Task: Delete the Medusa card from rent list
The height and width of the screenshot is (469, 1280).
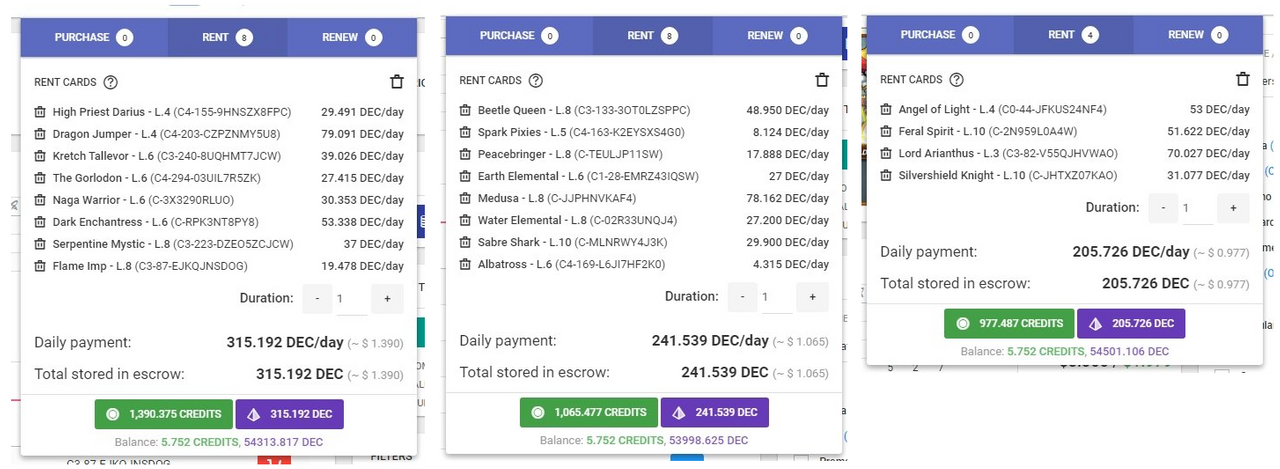Action: (x=466, y=198)
